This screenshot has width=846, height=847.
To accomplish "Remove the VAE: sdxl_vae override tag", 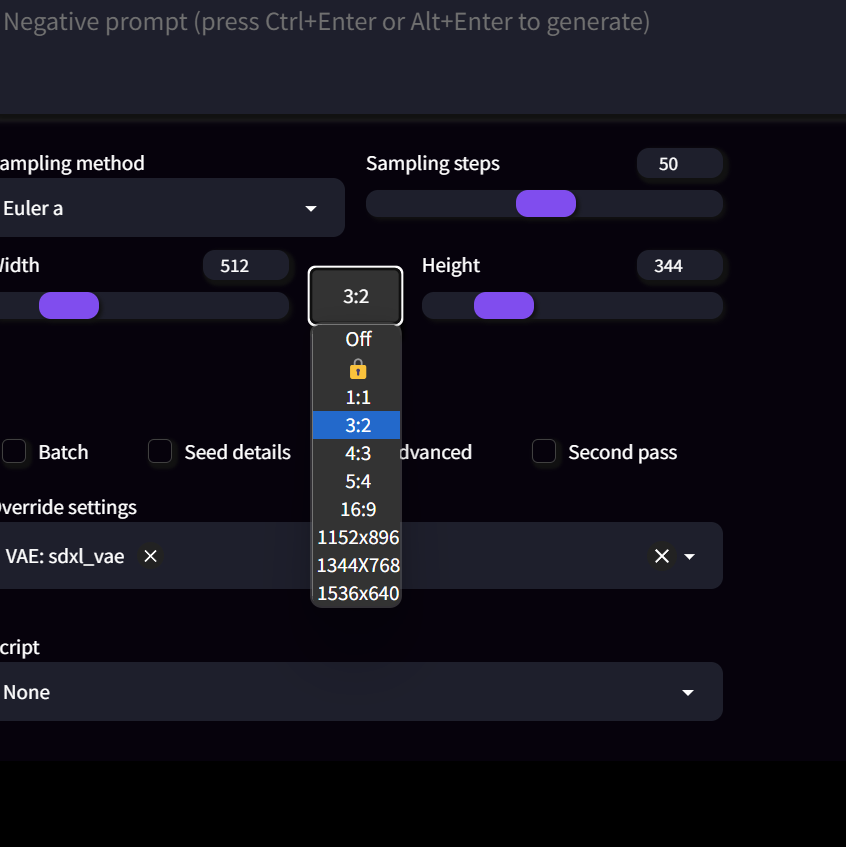I will click(150, 556).
